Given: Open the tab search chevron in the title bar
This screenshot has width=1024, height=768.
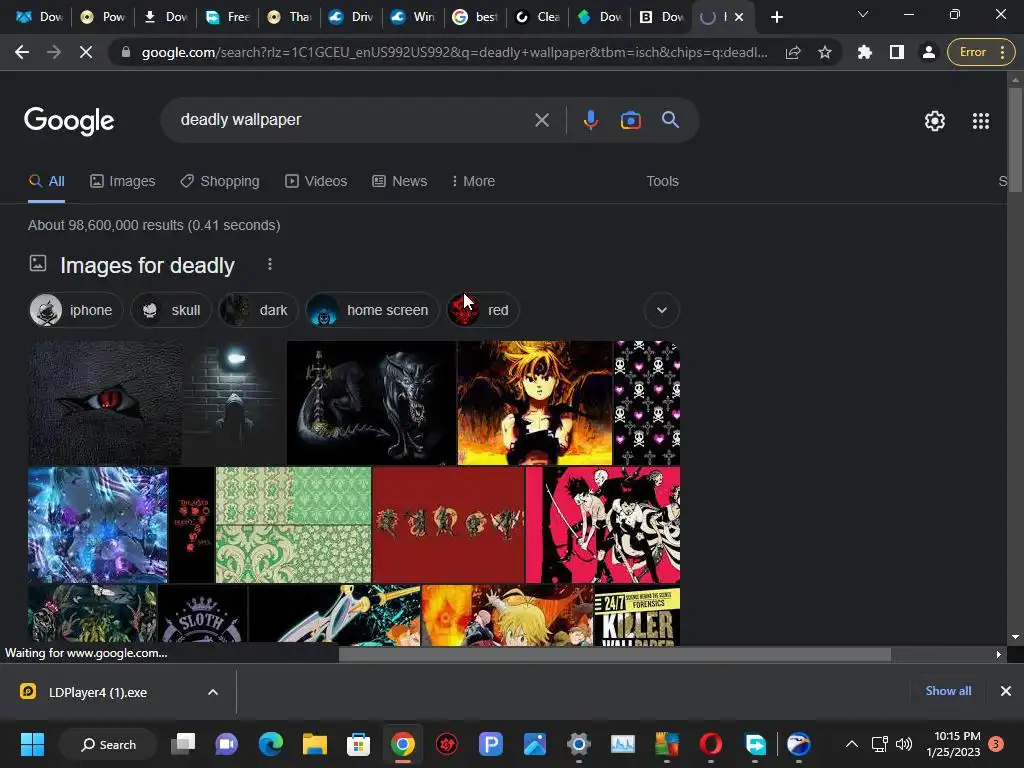Looking at the screenshot, I should (863, 14).
